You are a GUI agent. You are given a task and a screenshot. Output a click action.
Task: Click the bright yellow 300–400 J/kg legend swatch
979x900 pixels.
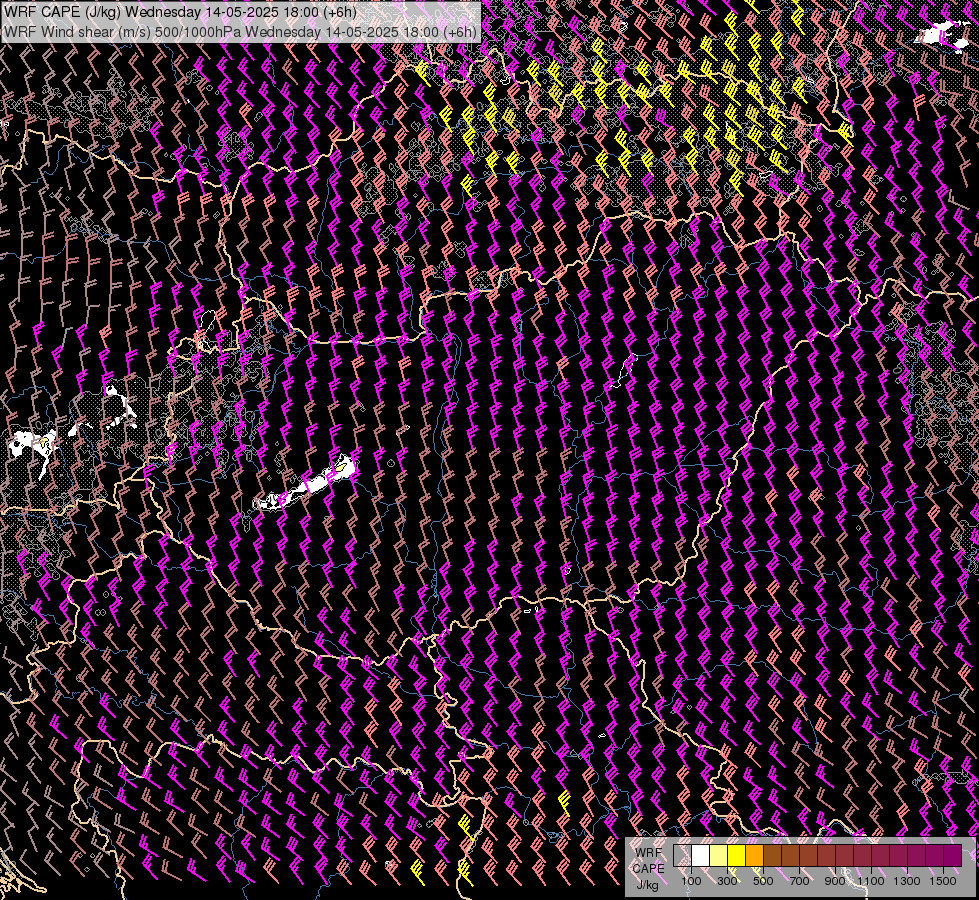coord(737,855)
